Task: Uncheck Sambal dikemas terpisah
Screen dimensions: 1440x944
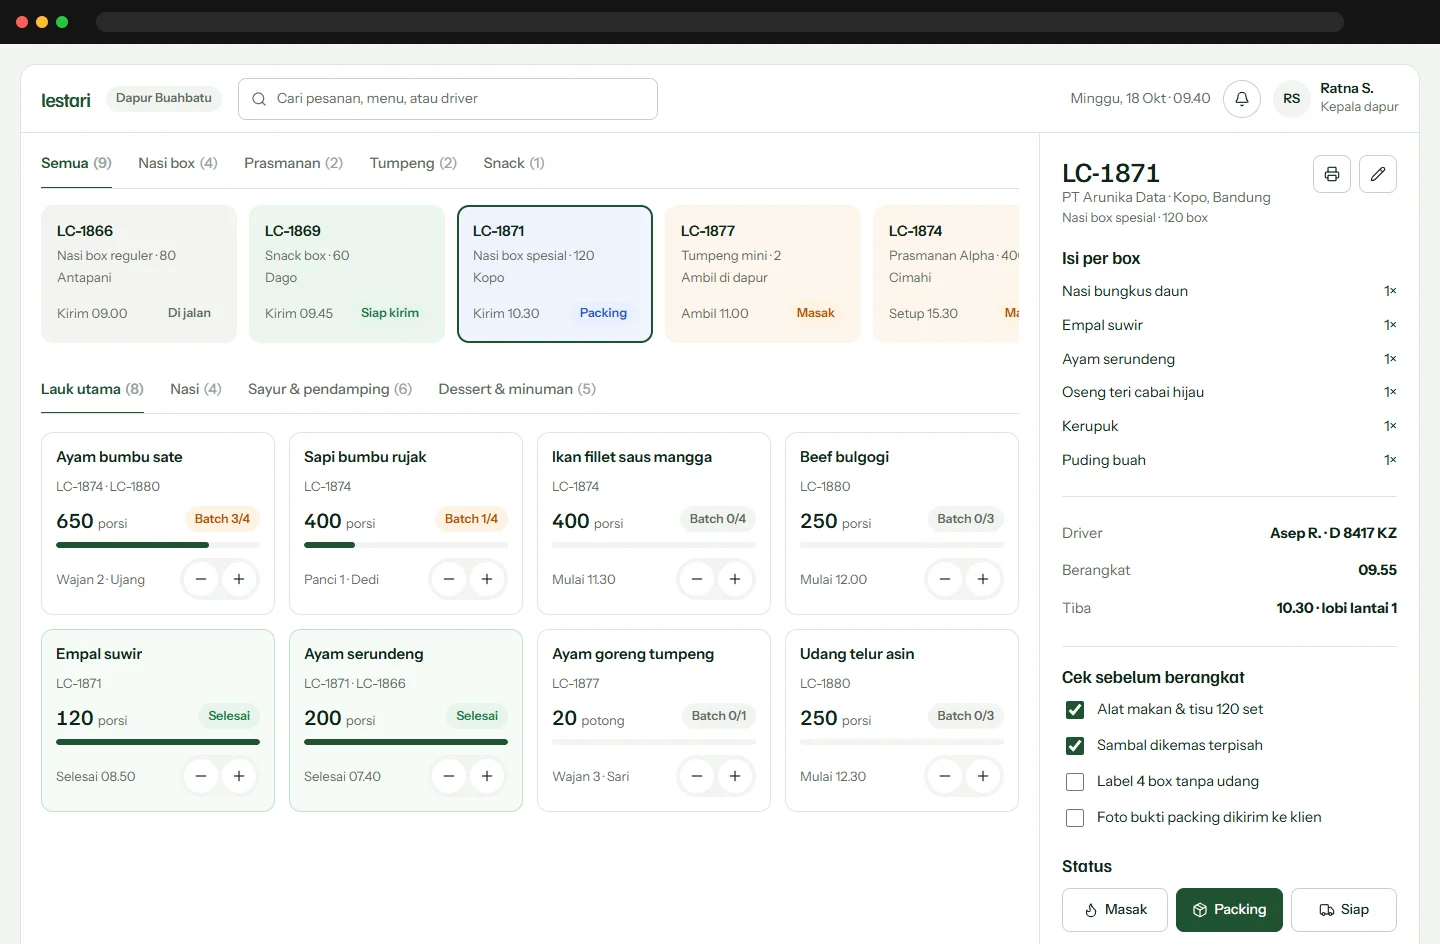Action: [x=1075, y=746]
